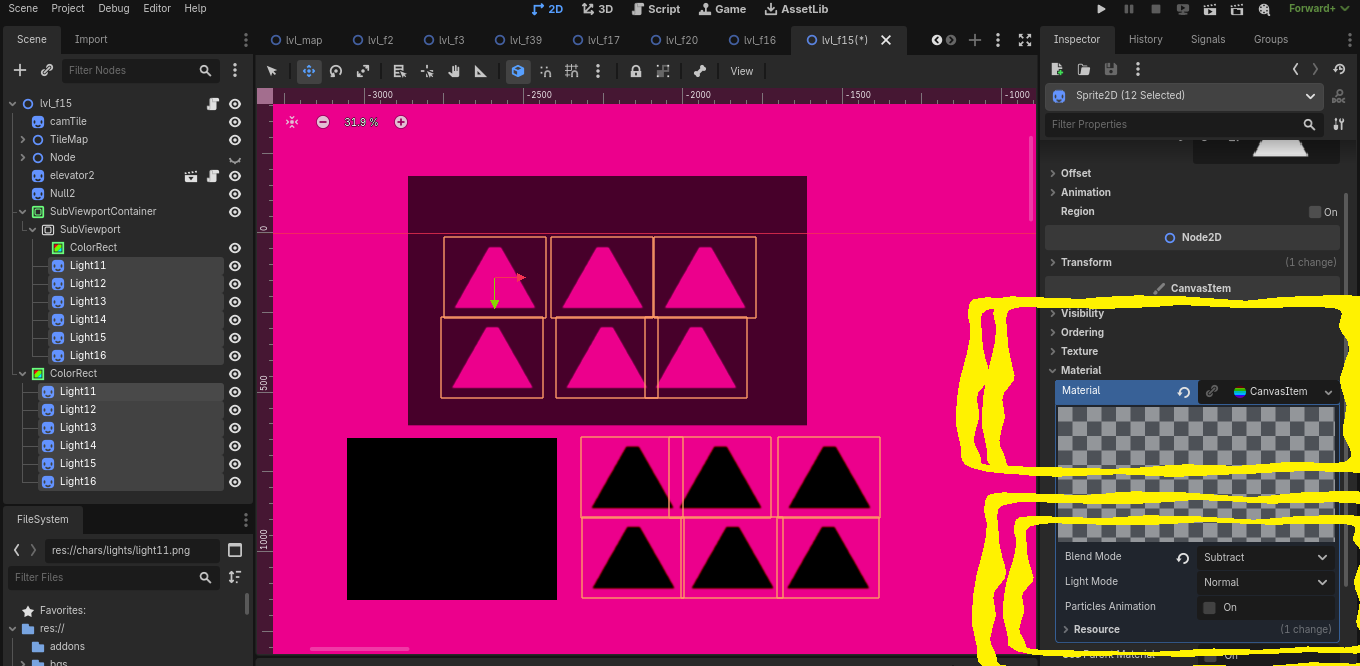This screenshot has height=666, width=1360.
Task: Toggle visibility of camTile node
Action: [x=235, y=122]
